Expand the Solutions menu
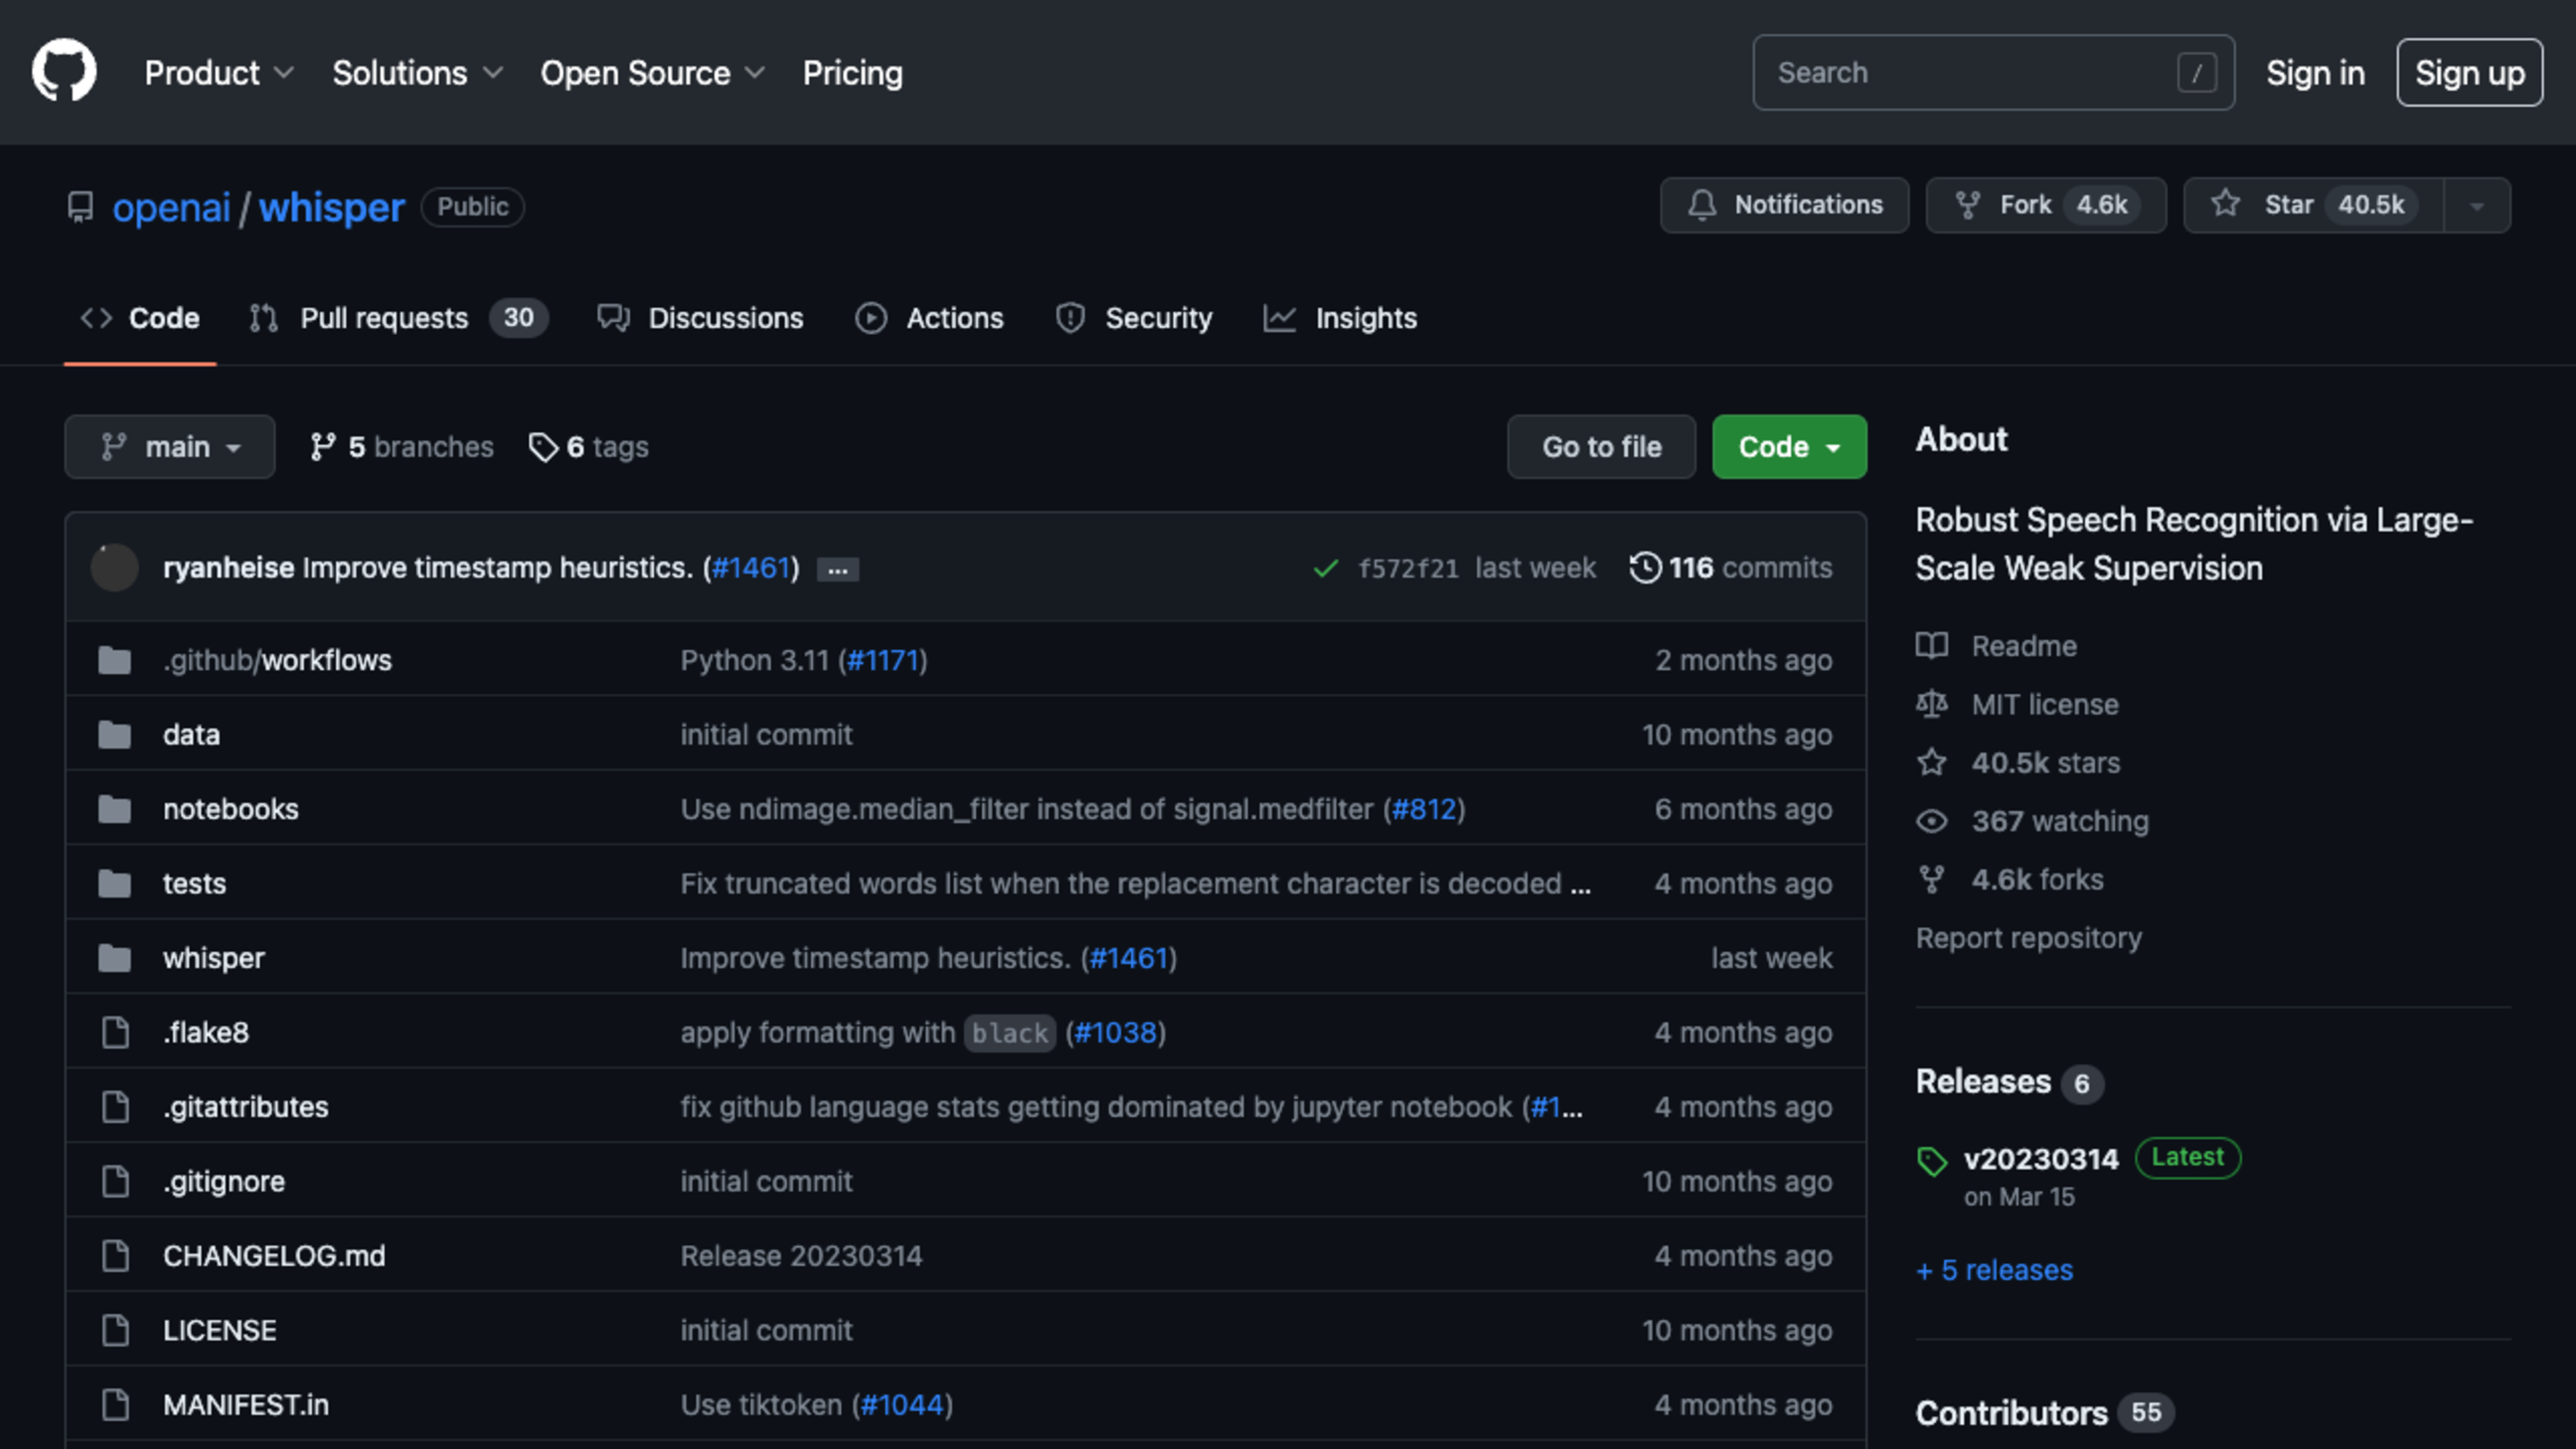The width and height of the screenshot is (2576, 1449). coord(417,72)
